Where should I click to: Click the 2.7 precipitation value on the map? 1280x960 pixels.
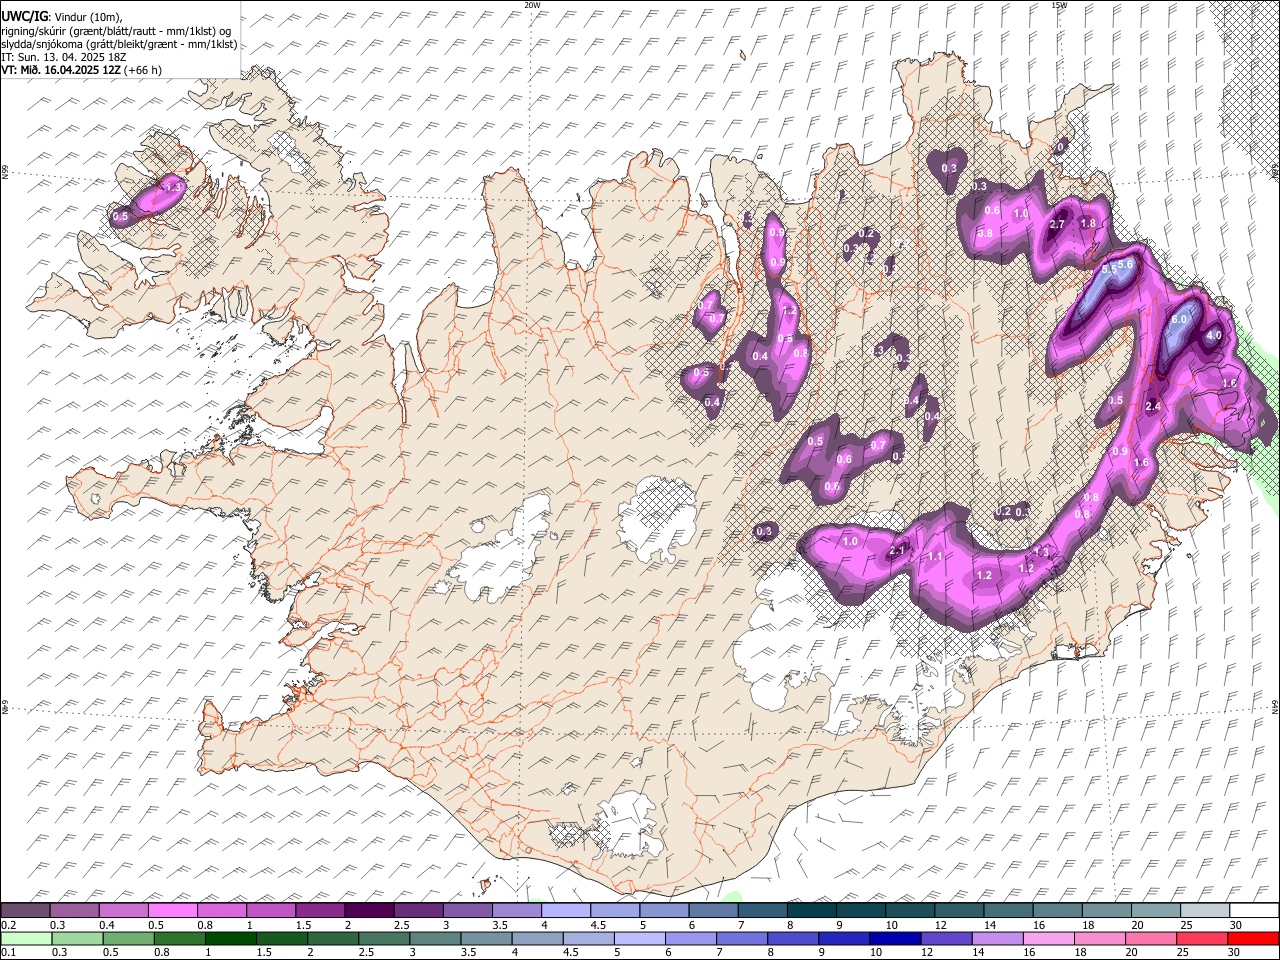(x=1057, y=225)
